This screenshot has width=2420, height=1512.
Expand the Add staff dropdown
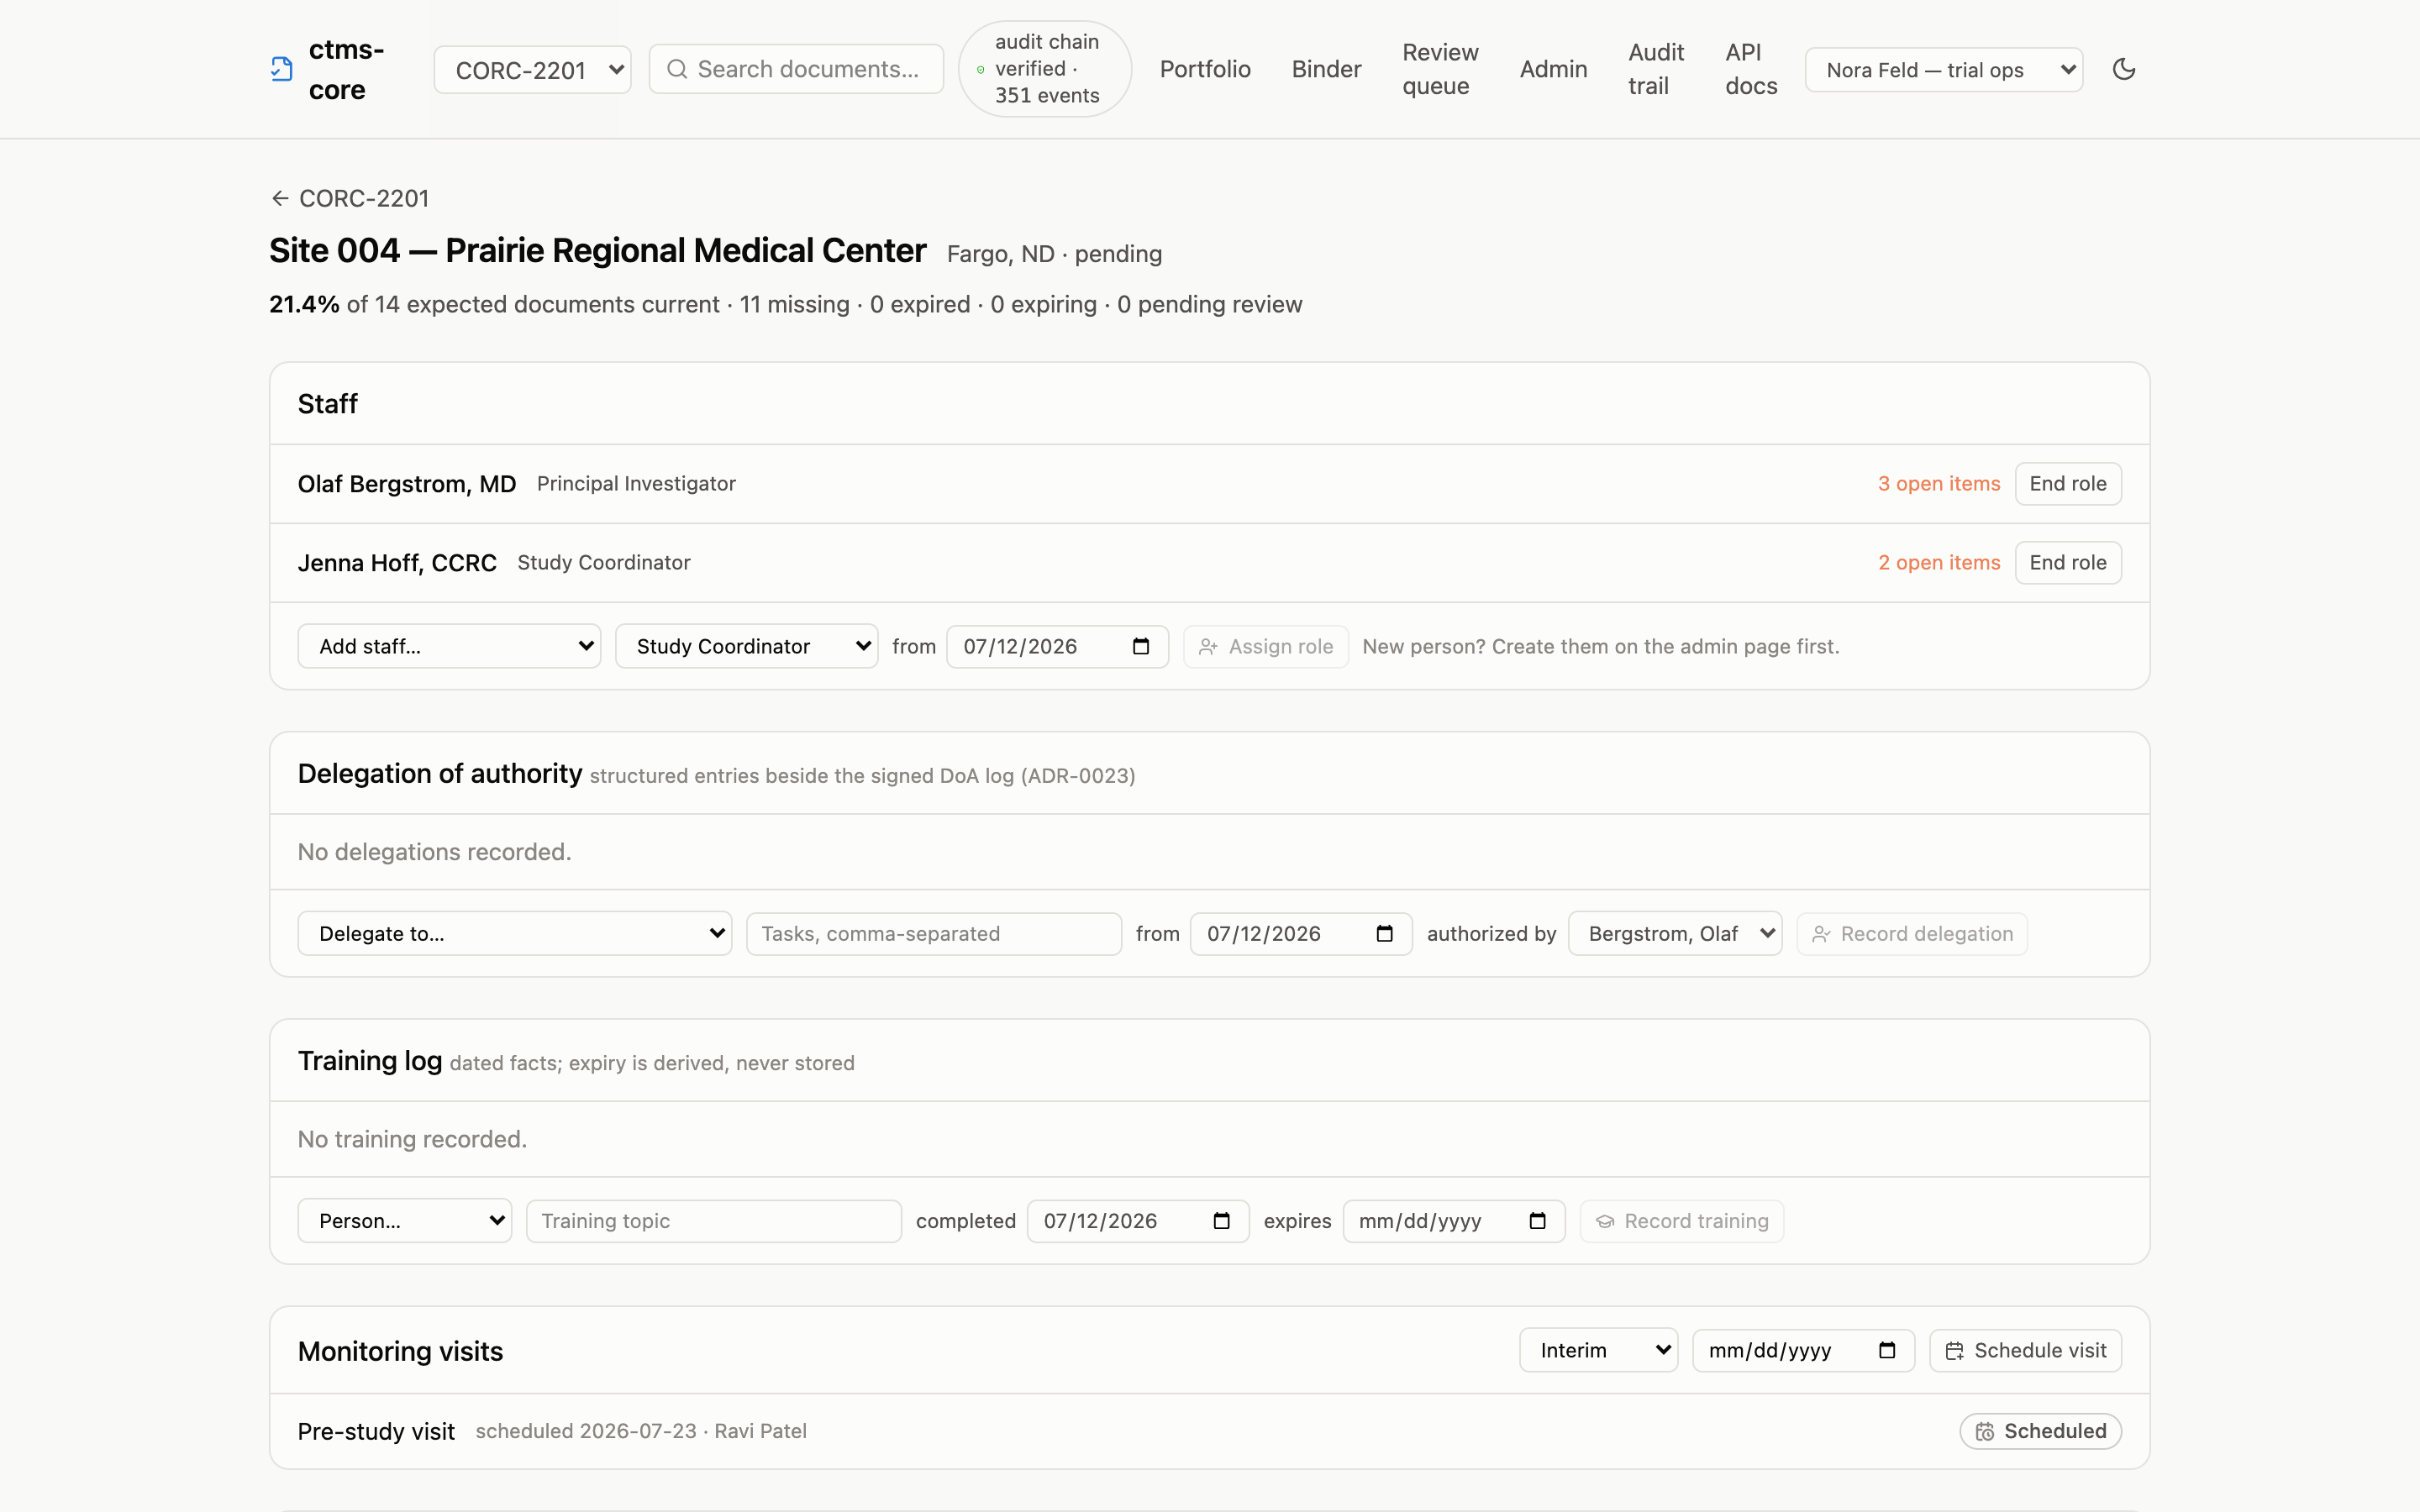coord(449,646)
